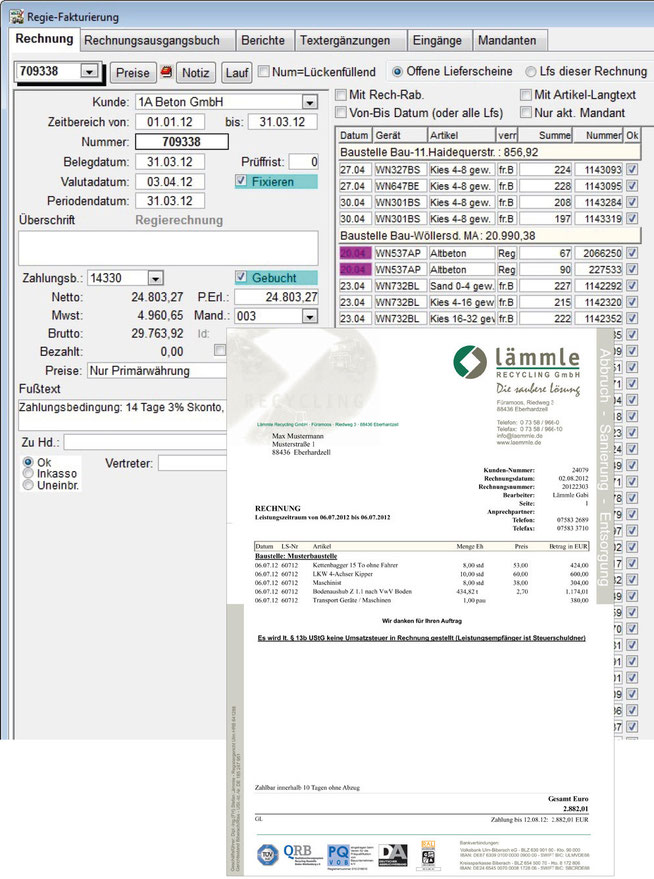
Task: Toggle the Fixieren checkbox
Action: click(x=241, y=181)
